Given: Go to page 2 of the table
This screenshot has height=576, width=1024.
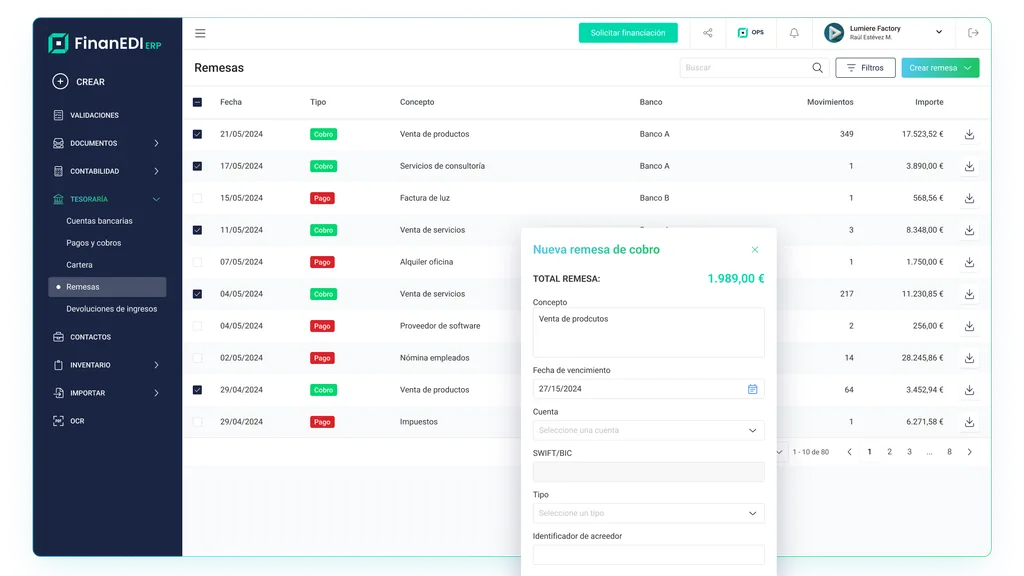Looking at the screenshot, I should click(889, 452).
